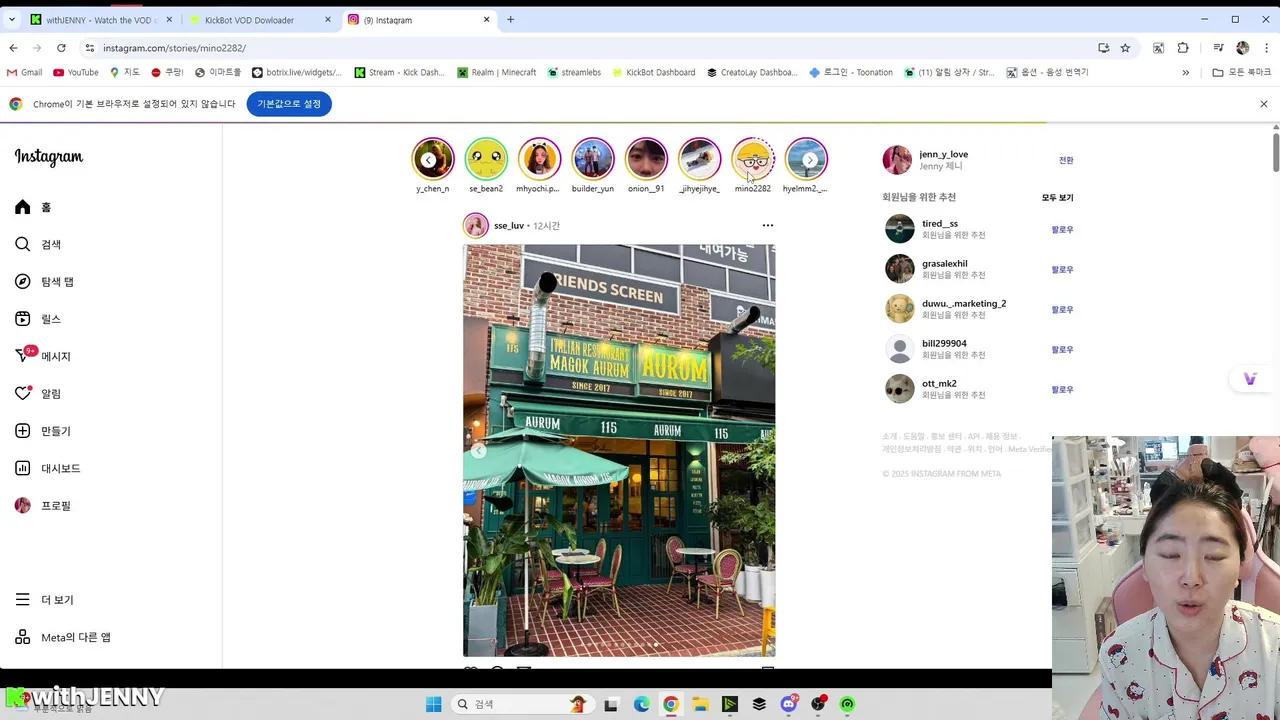Open Reels (릴스) in sidebar

click(38, 319)
